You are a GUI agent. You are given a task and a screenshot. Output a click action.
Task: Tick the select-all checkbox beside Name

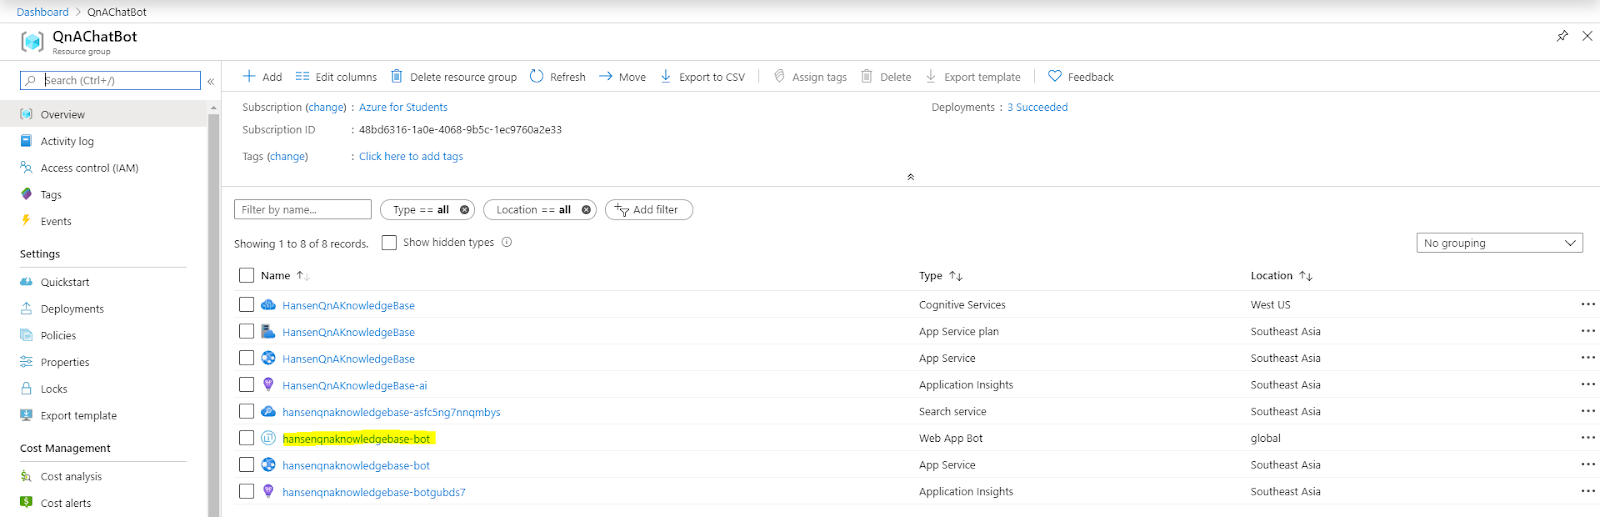point(247,275)
